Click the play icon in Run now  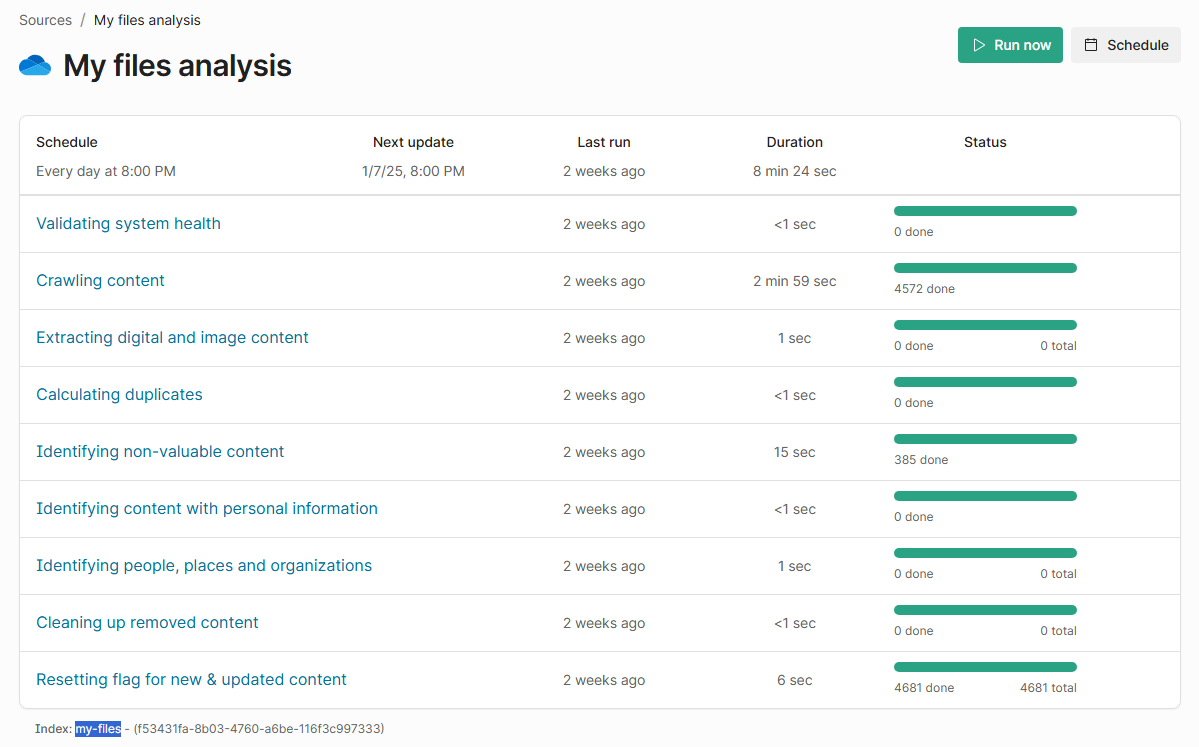pos(979,45)
